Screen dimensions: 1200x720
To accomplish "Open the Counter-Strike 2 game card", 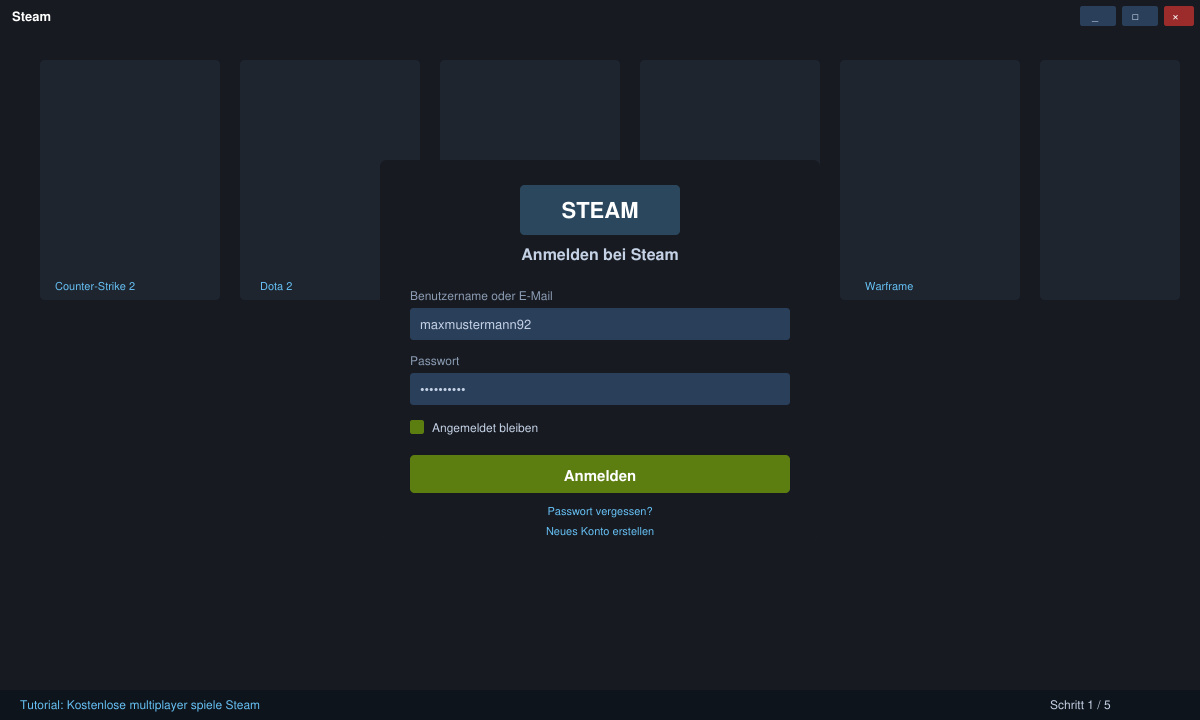I will click(130, 180).
